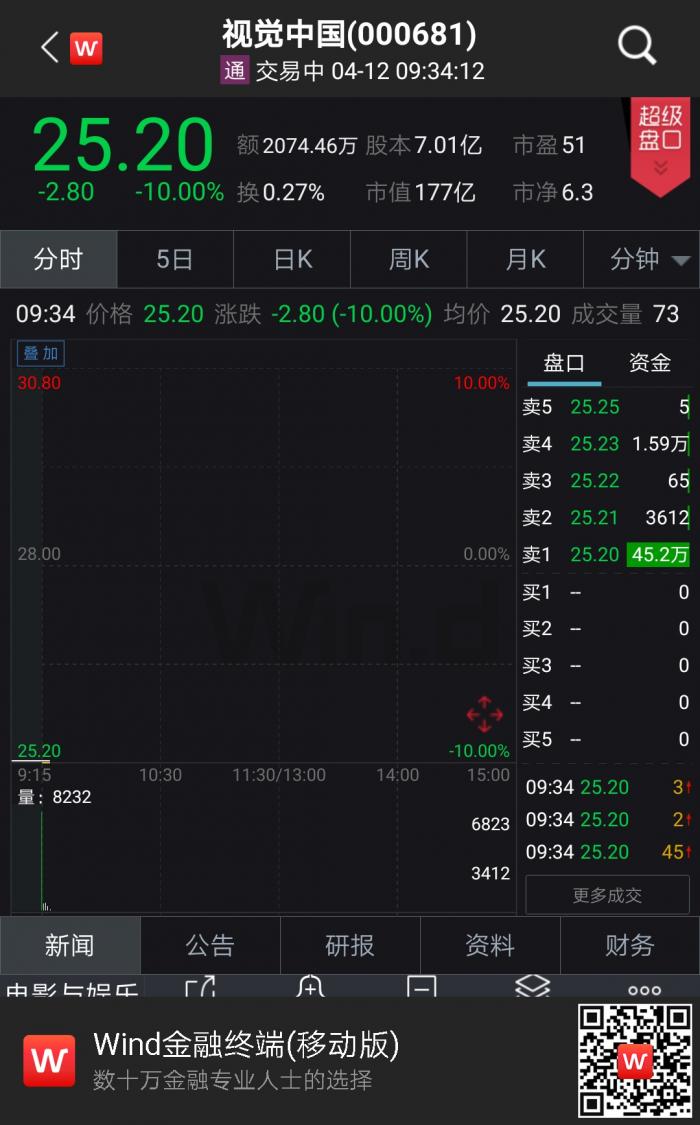The image size is (700, 1125).
Task: Select the 日K chart tab
Action: click(293, 260)
